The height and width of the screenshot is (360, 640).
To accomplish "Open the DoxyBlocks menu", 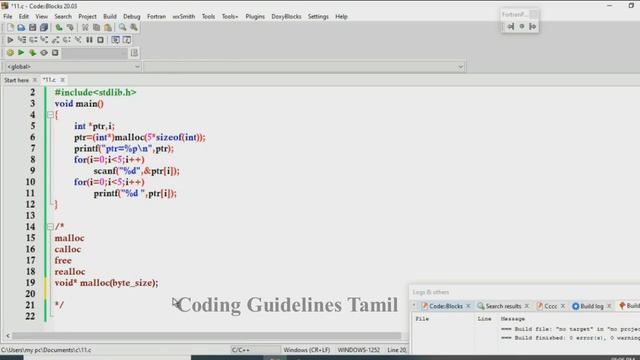I will point(286,16).
